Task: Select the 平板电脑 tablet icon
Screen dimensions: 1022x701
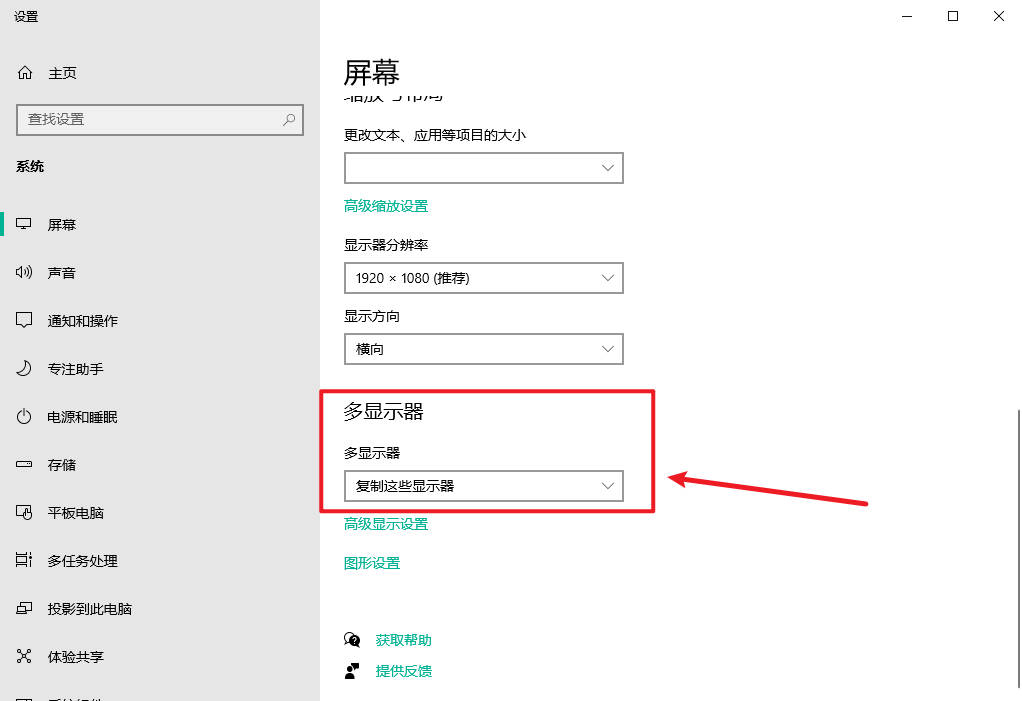Action: tap(24, 513)
